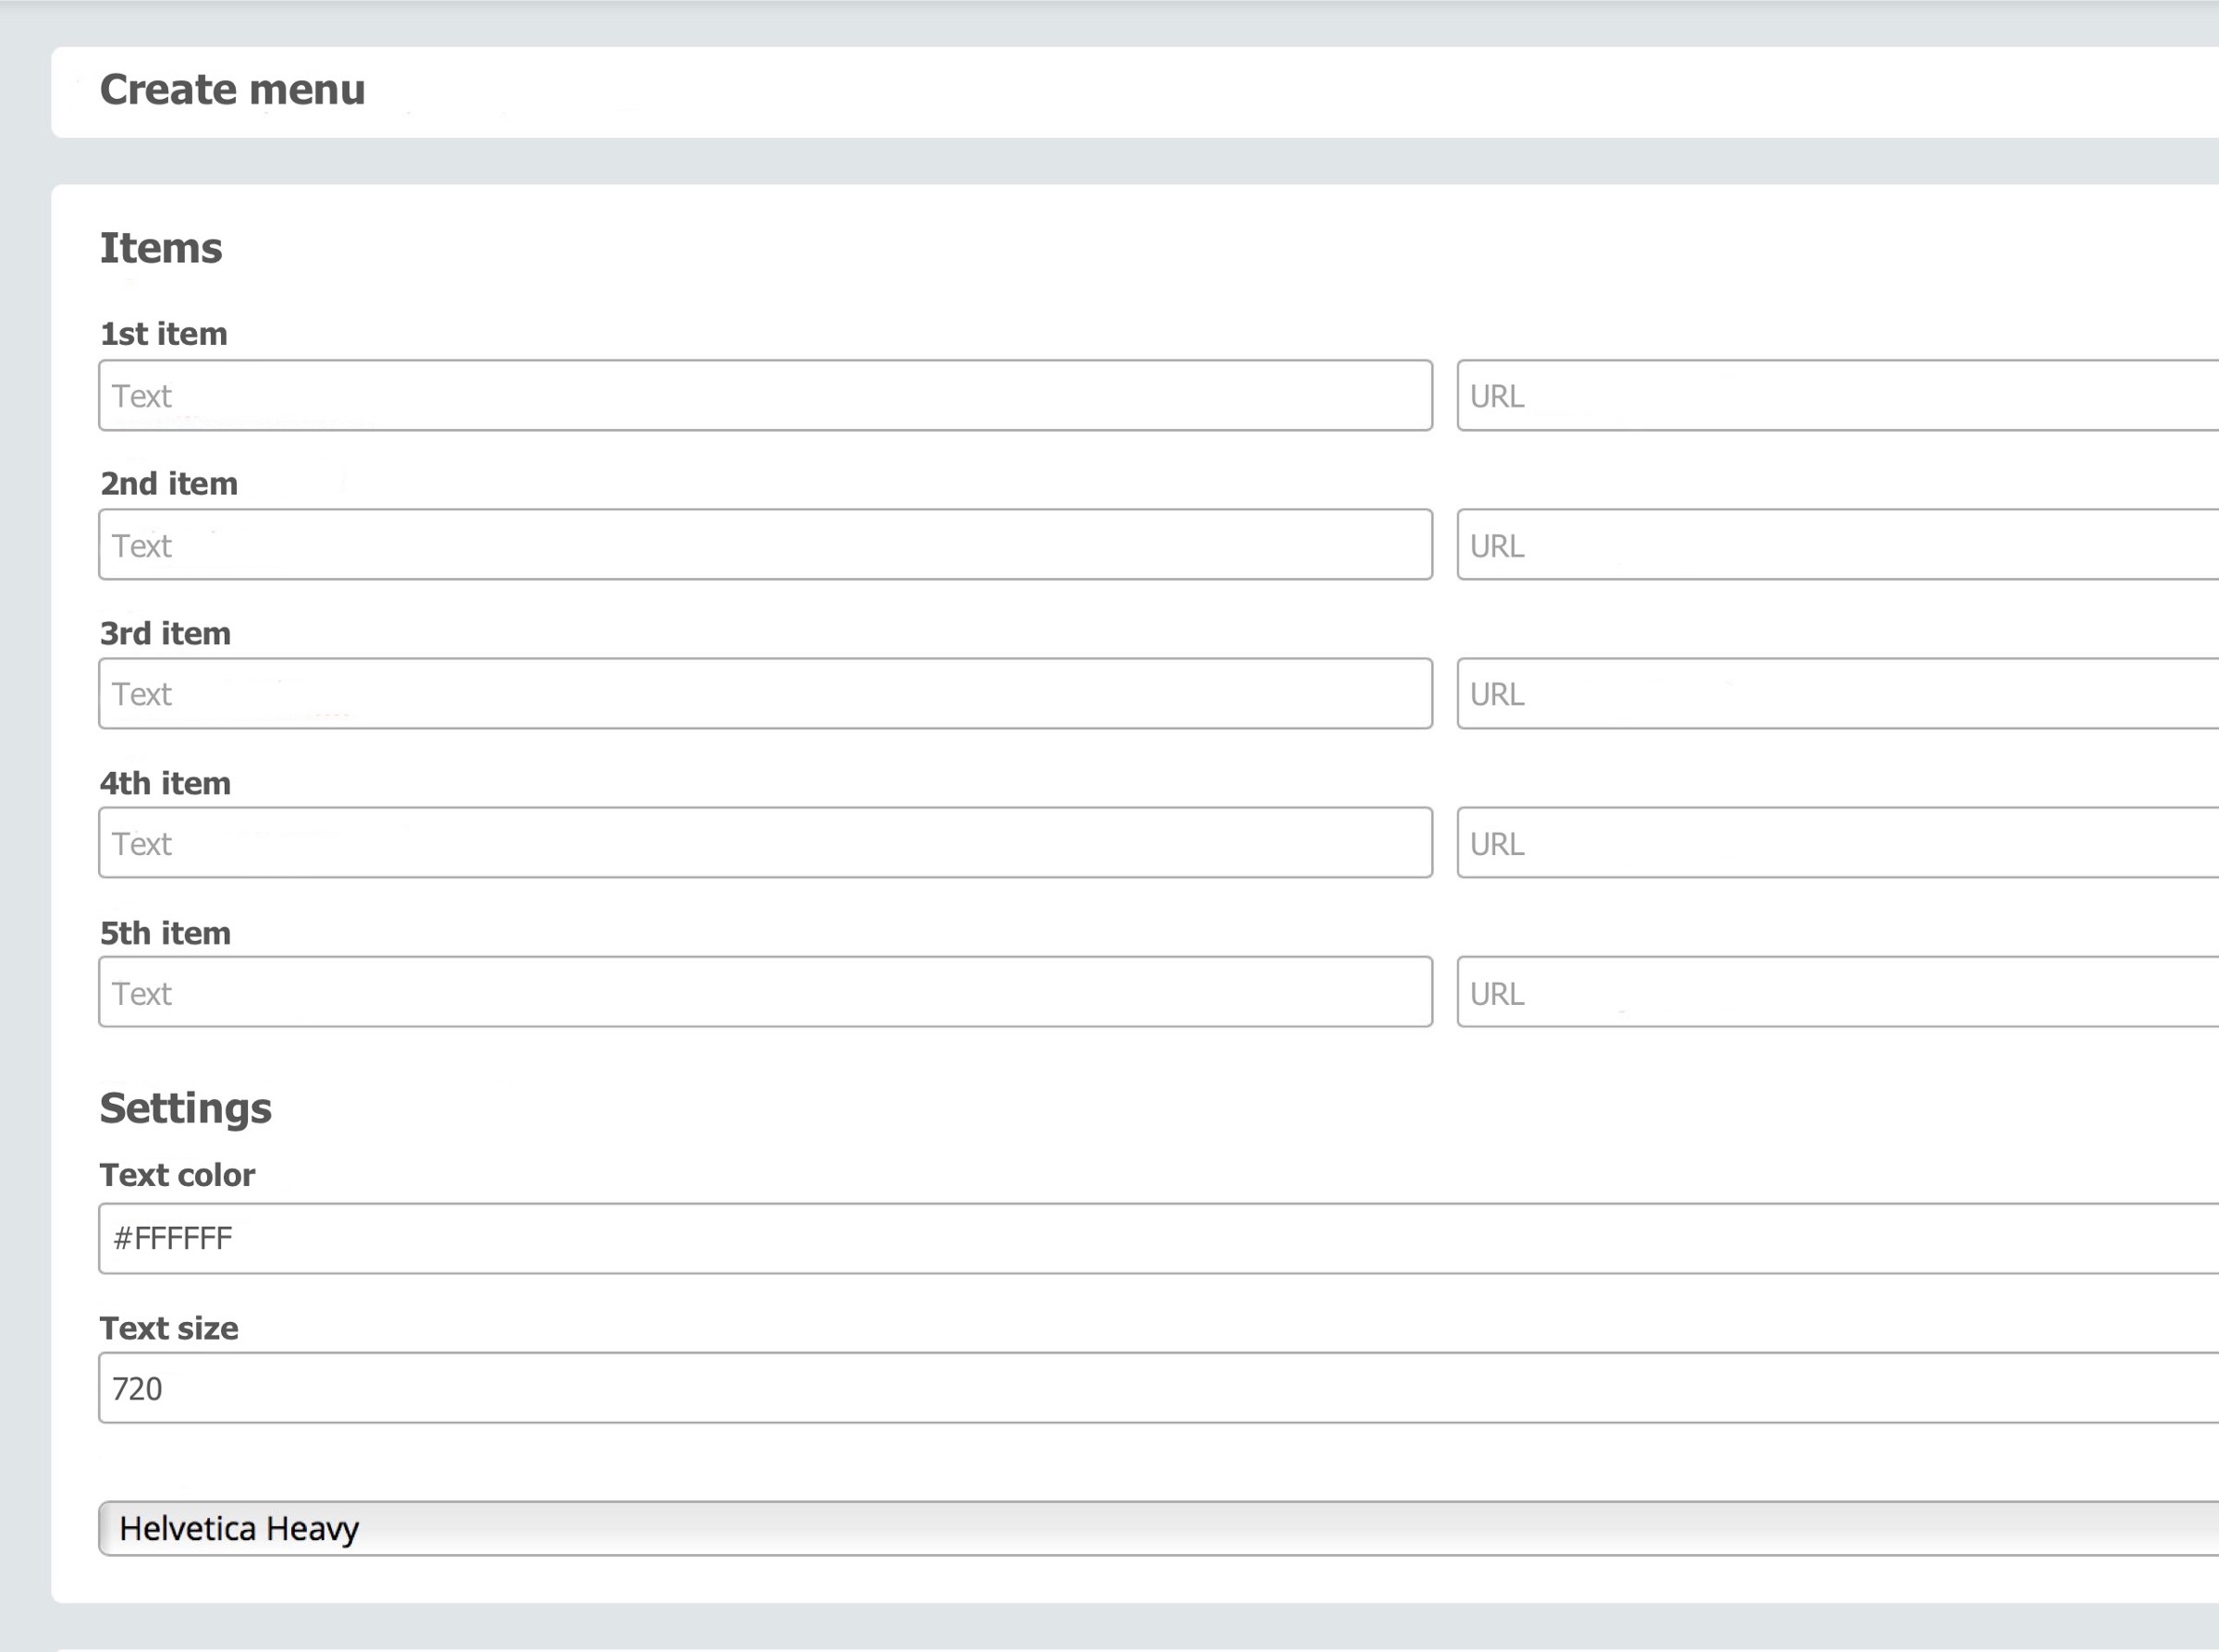The image size is (2219, 1652).
Task: Activate the 5th item Text field
Action: (x=765, y=991)
